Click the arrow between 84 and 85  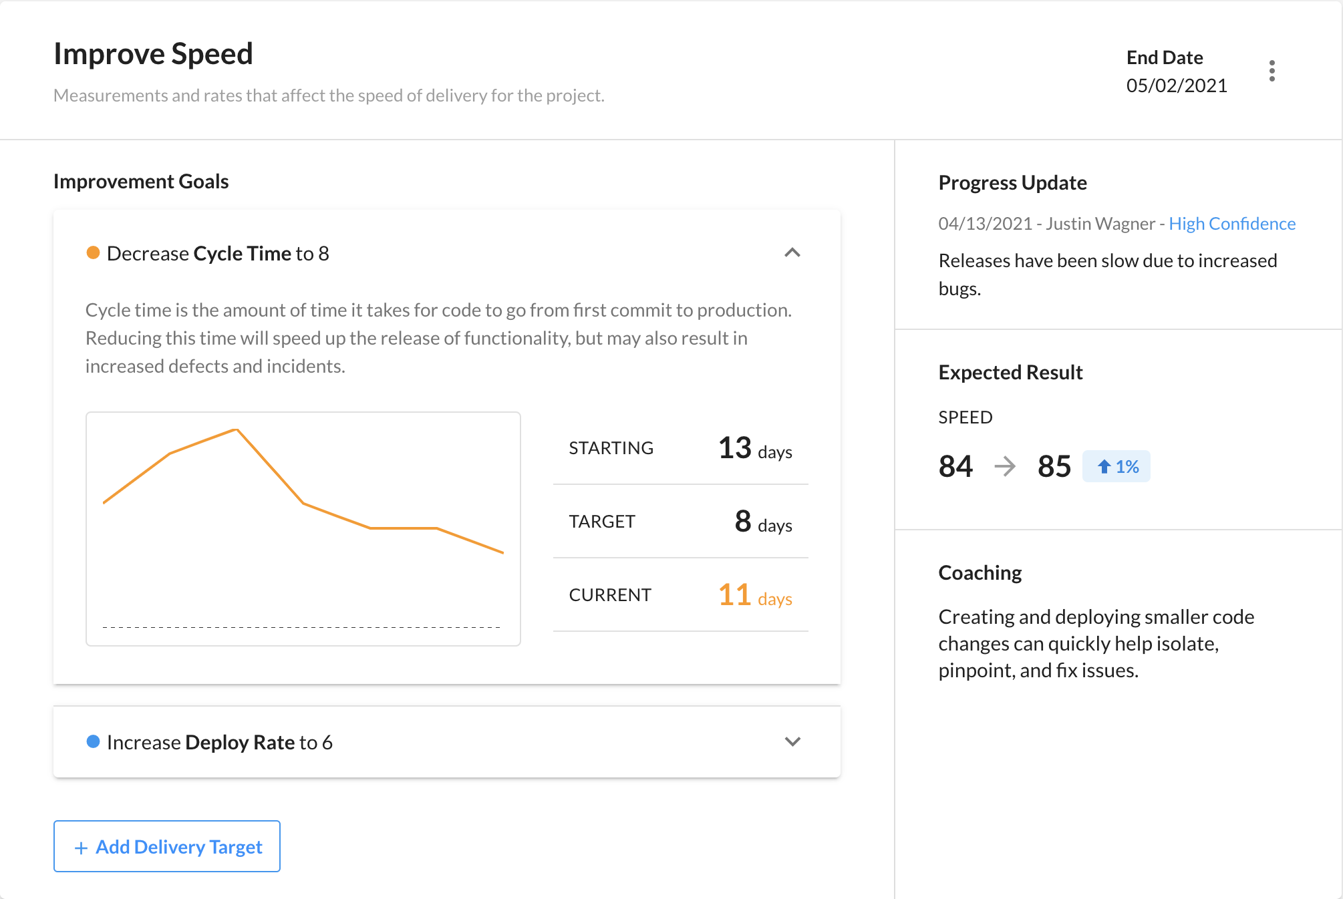point(1004,466)
